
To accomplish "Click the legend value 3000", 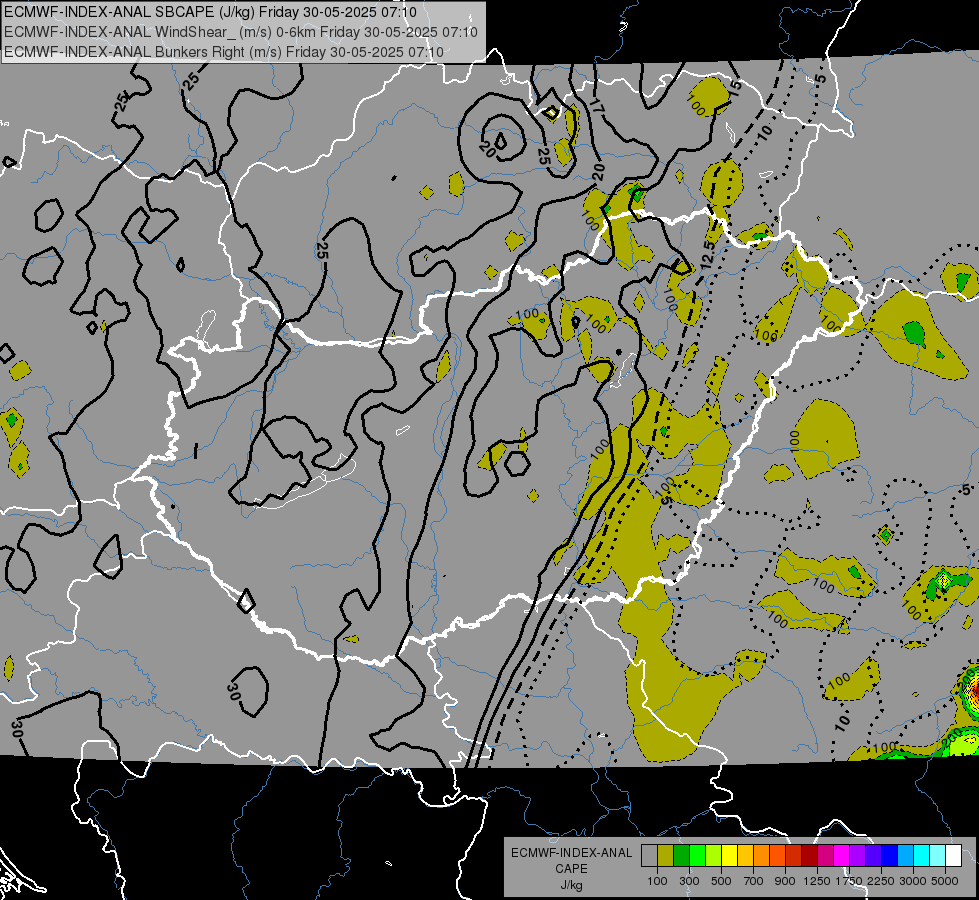I will (x=913, y=881).
